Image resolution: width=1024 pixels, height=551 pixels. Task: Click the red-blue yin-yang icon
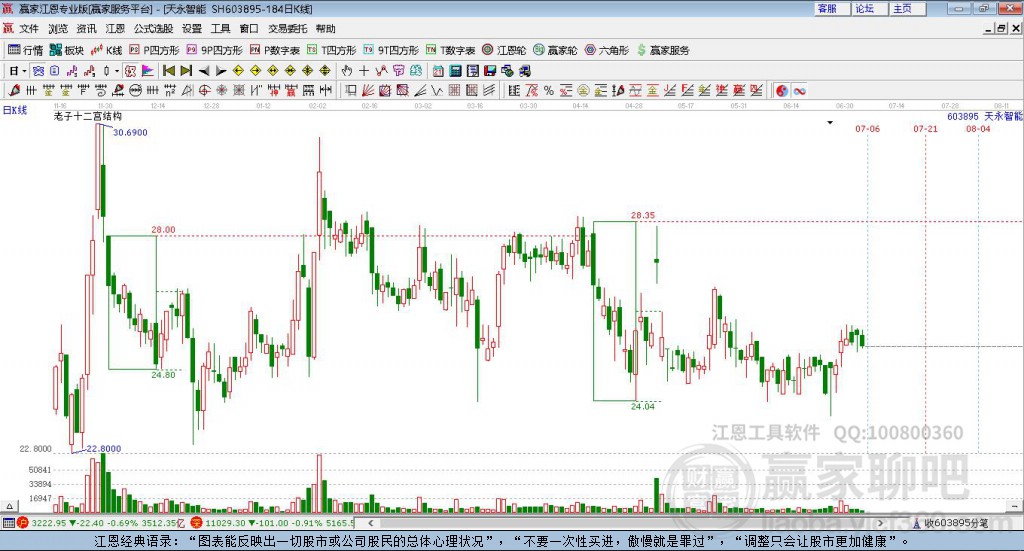point(782,91)
